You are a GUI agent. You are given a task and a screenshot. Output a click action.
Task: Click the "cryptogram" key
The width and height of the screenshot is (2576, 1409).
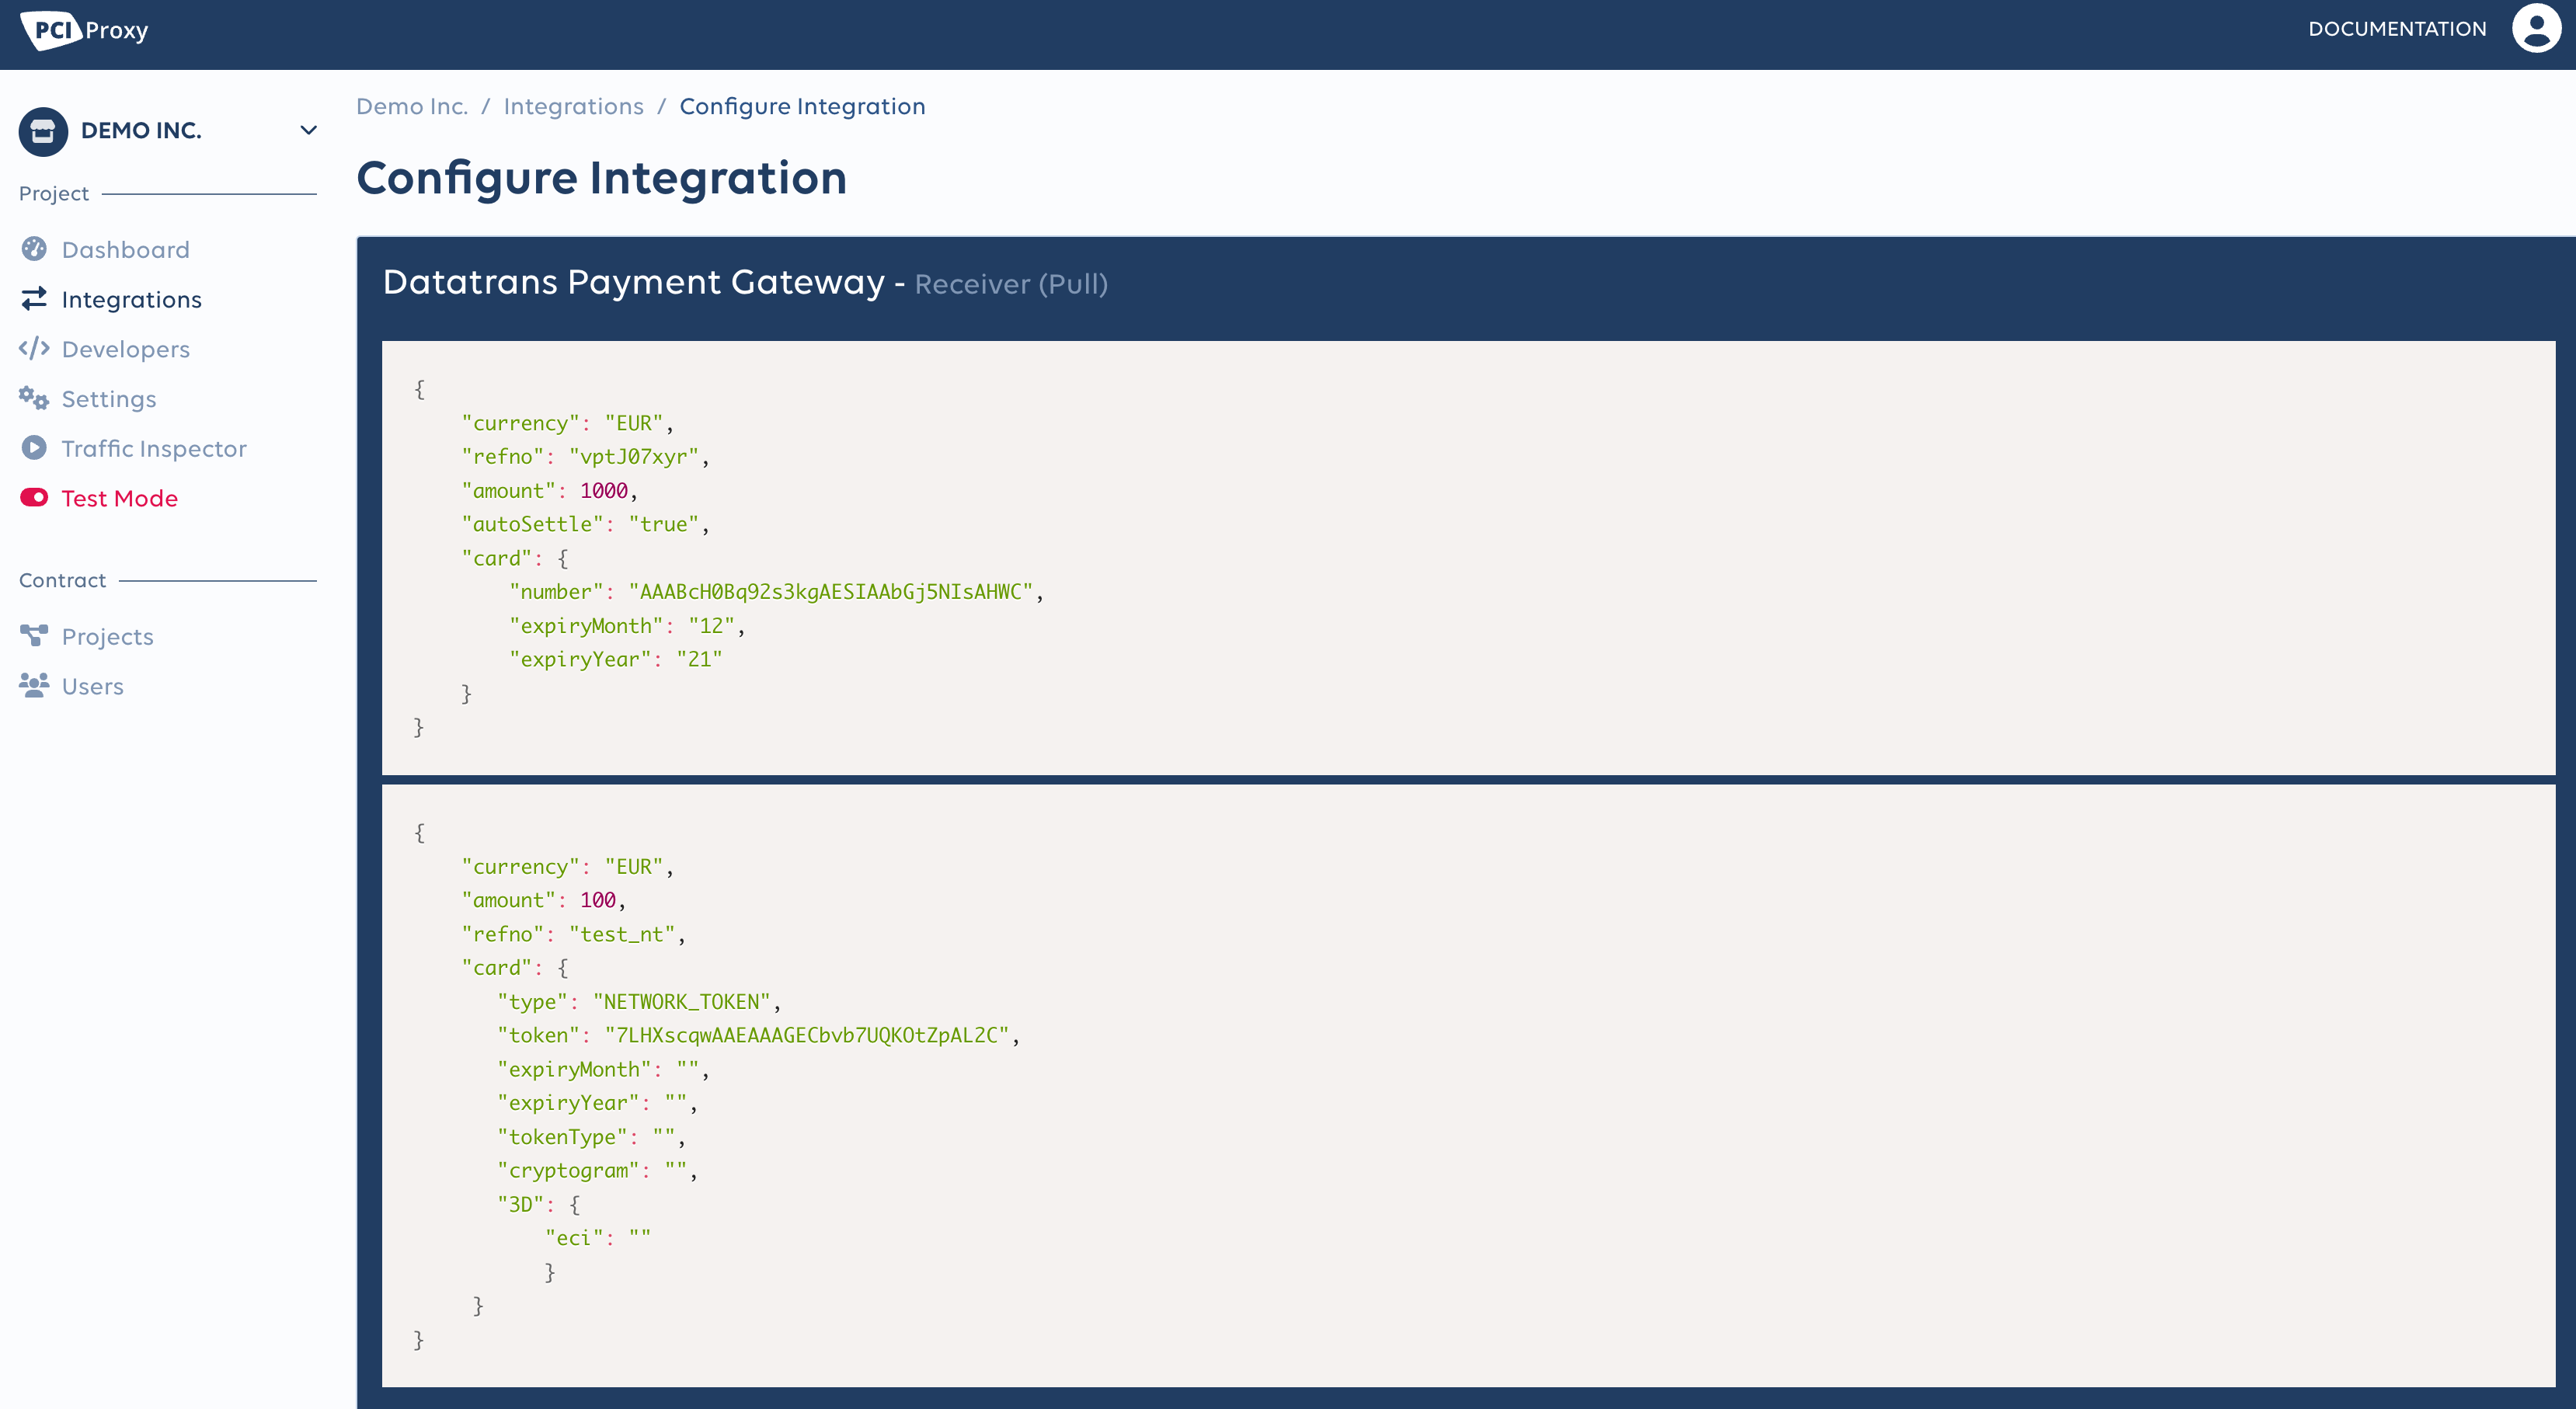(568, 1170)
